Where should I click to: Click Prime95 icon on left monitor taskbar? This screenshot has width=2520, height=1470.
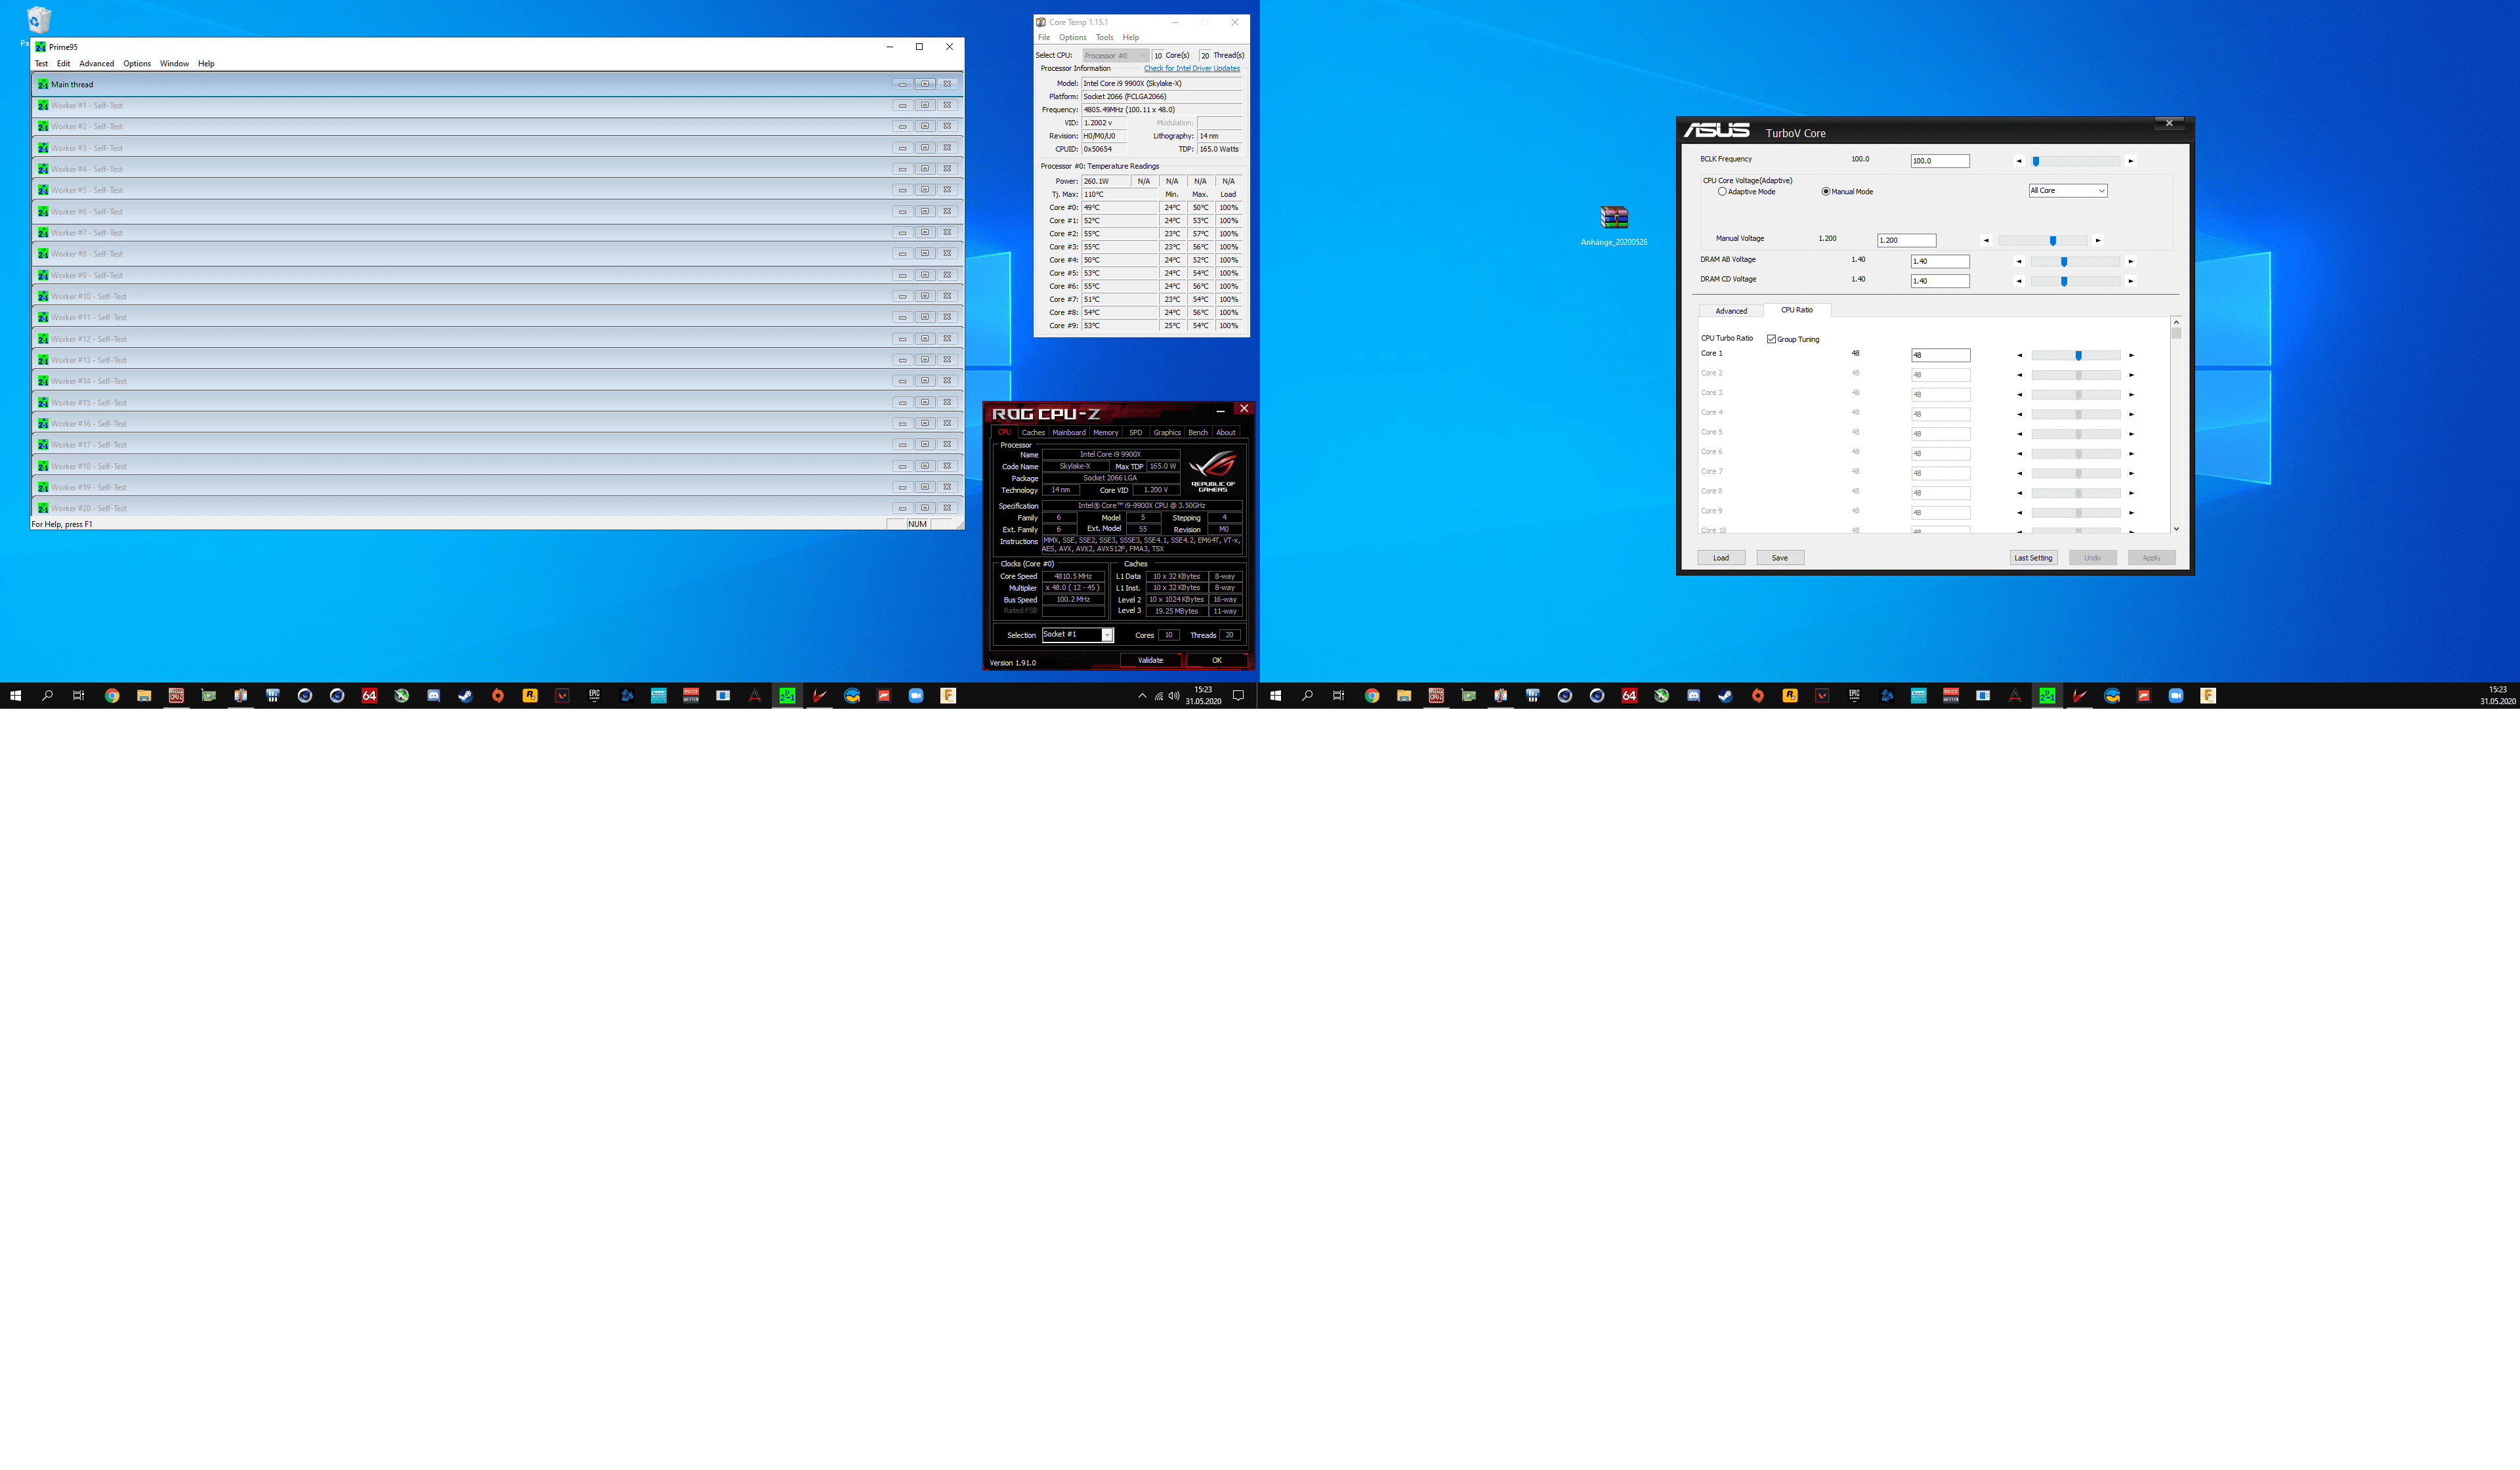[x=787, y=696]
